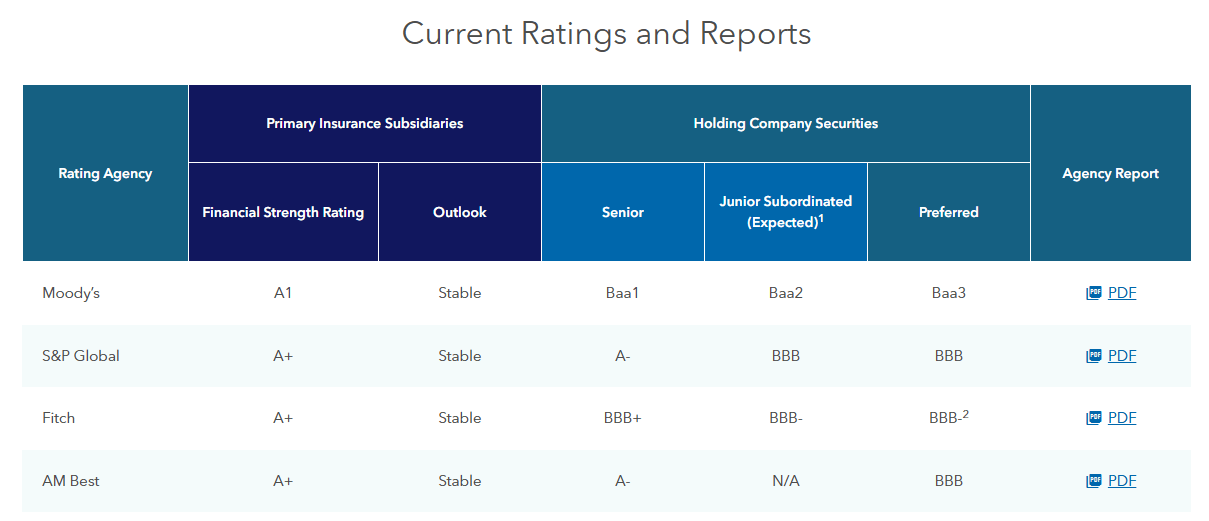1209x521 pixels.
Task: Click the Agency Report column header
Action: [1110, 173]
